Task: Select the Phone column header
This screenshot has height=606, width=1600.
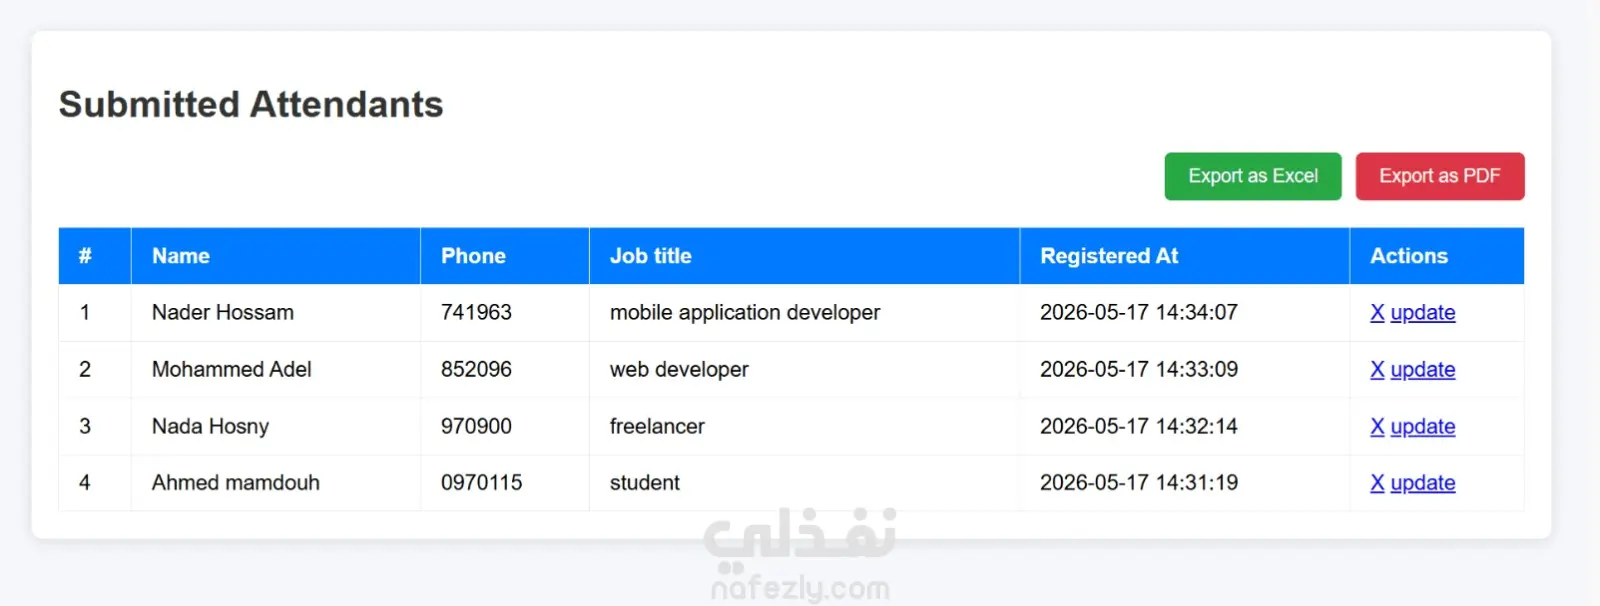Action: (505, 256)
